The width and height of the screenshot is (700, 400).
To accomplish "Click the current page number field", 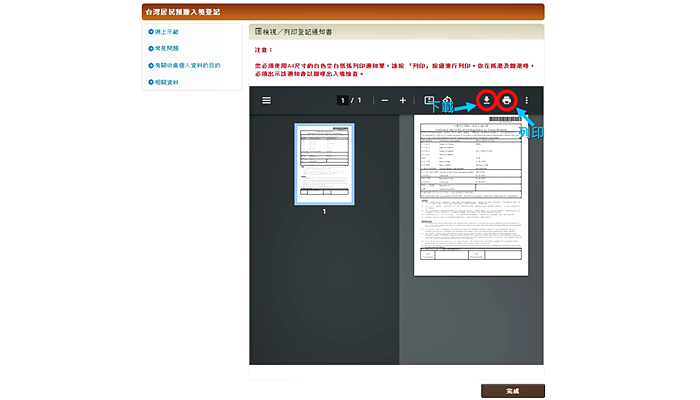I will (341, 100).
